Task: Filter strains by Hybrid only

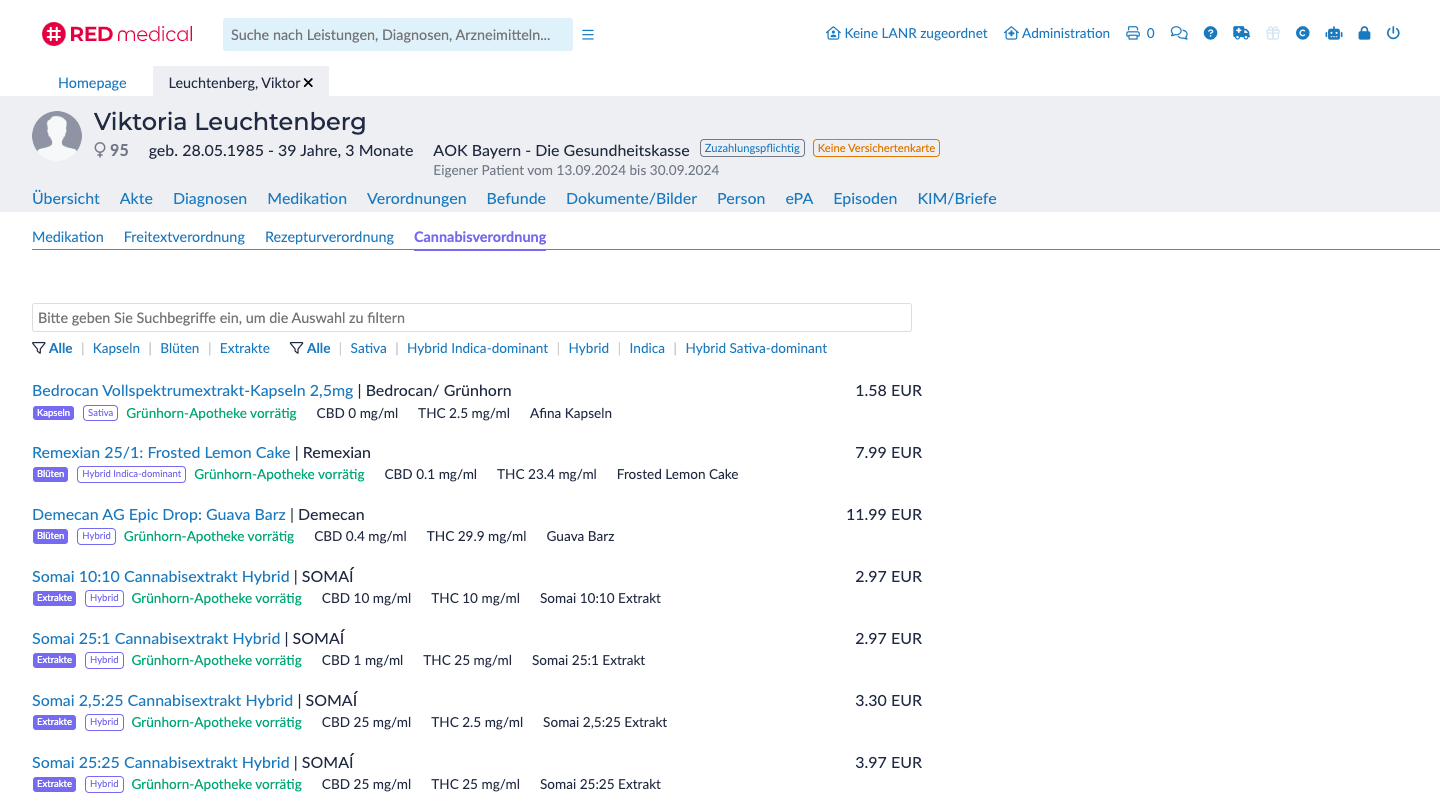Action: tap(589, 348)
